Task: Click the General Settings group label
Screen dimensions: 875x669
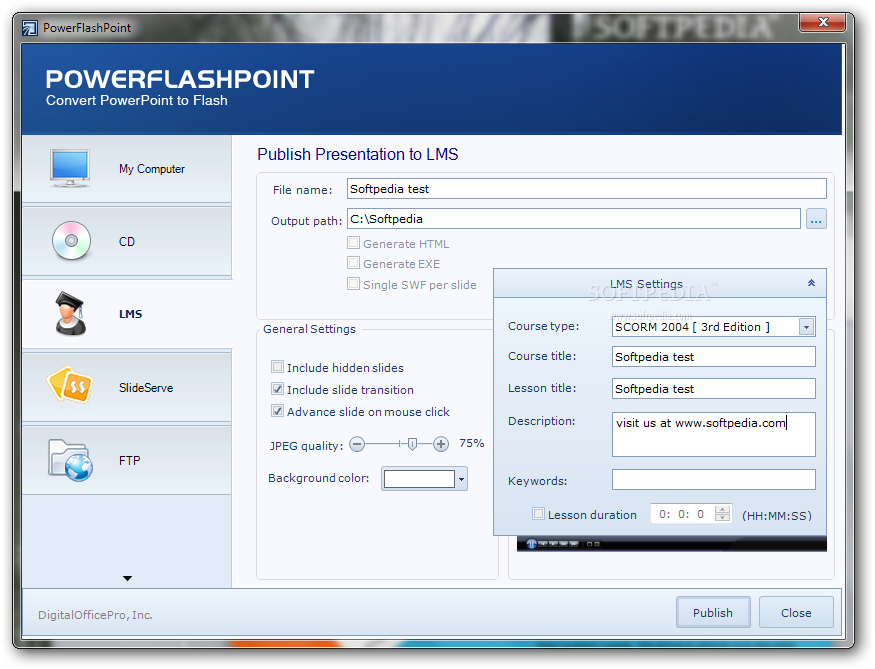Action: [x=309, y=329]
